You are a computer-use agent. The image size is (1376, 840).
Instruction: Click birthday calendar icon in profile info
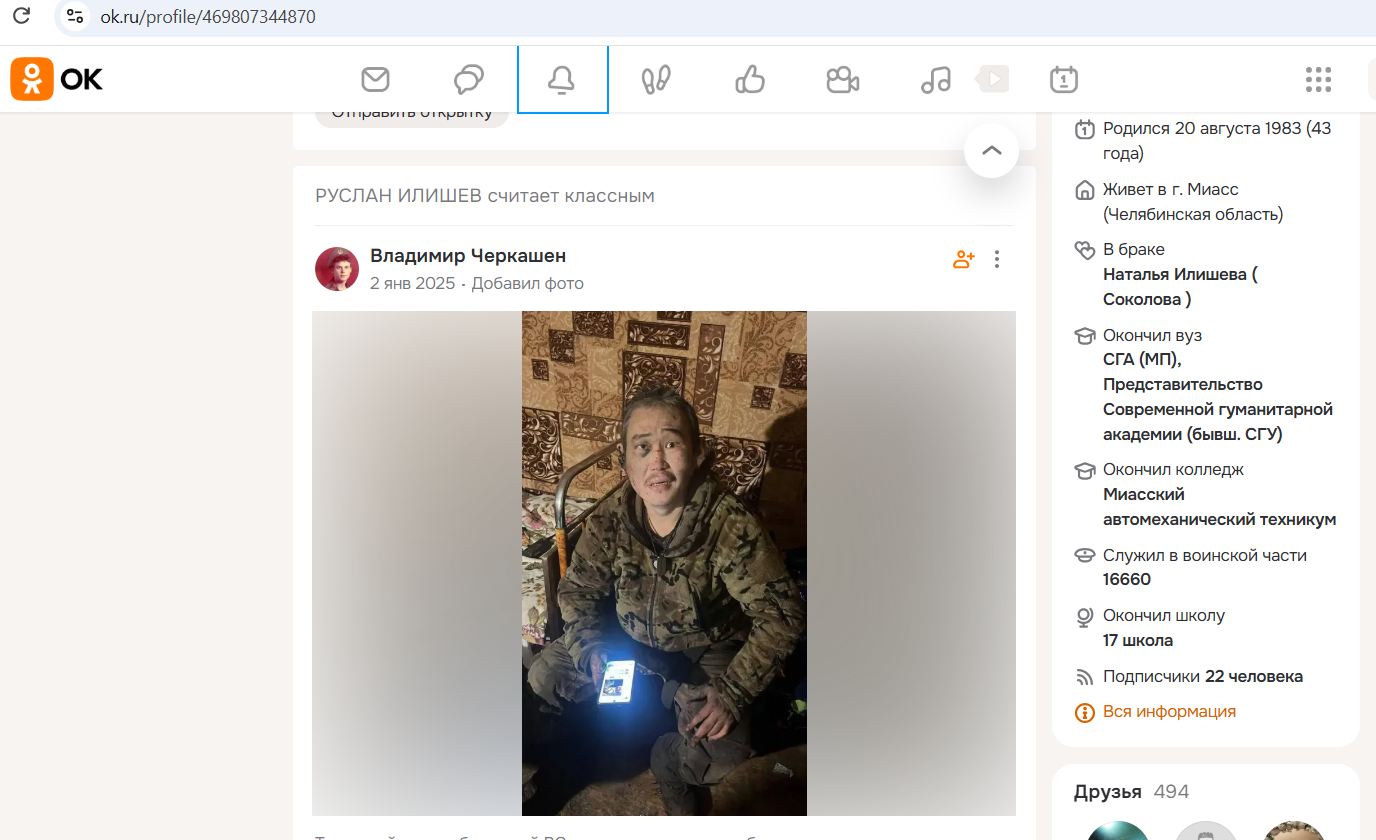tap(1084, 129)
